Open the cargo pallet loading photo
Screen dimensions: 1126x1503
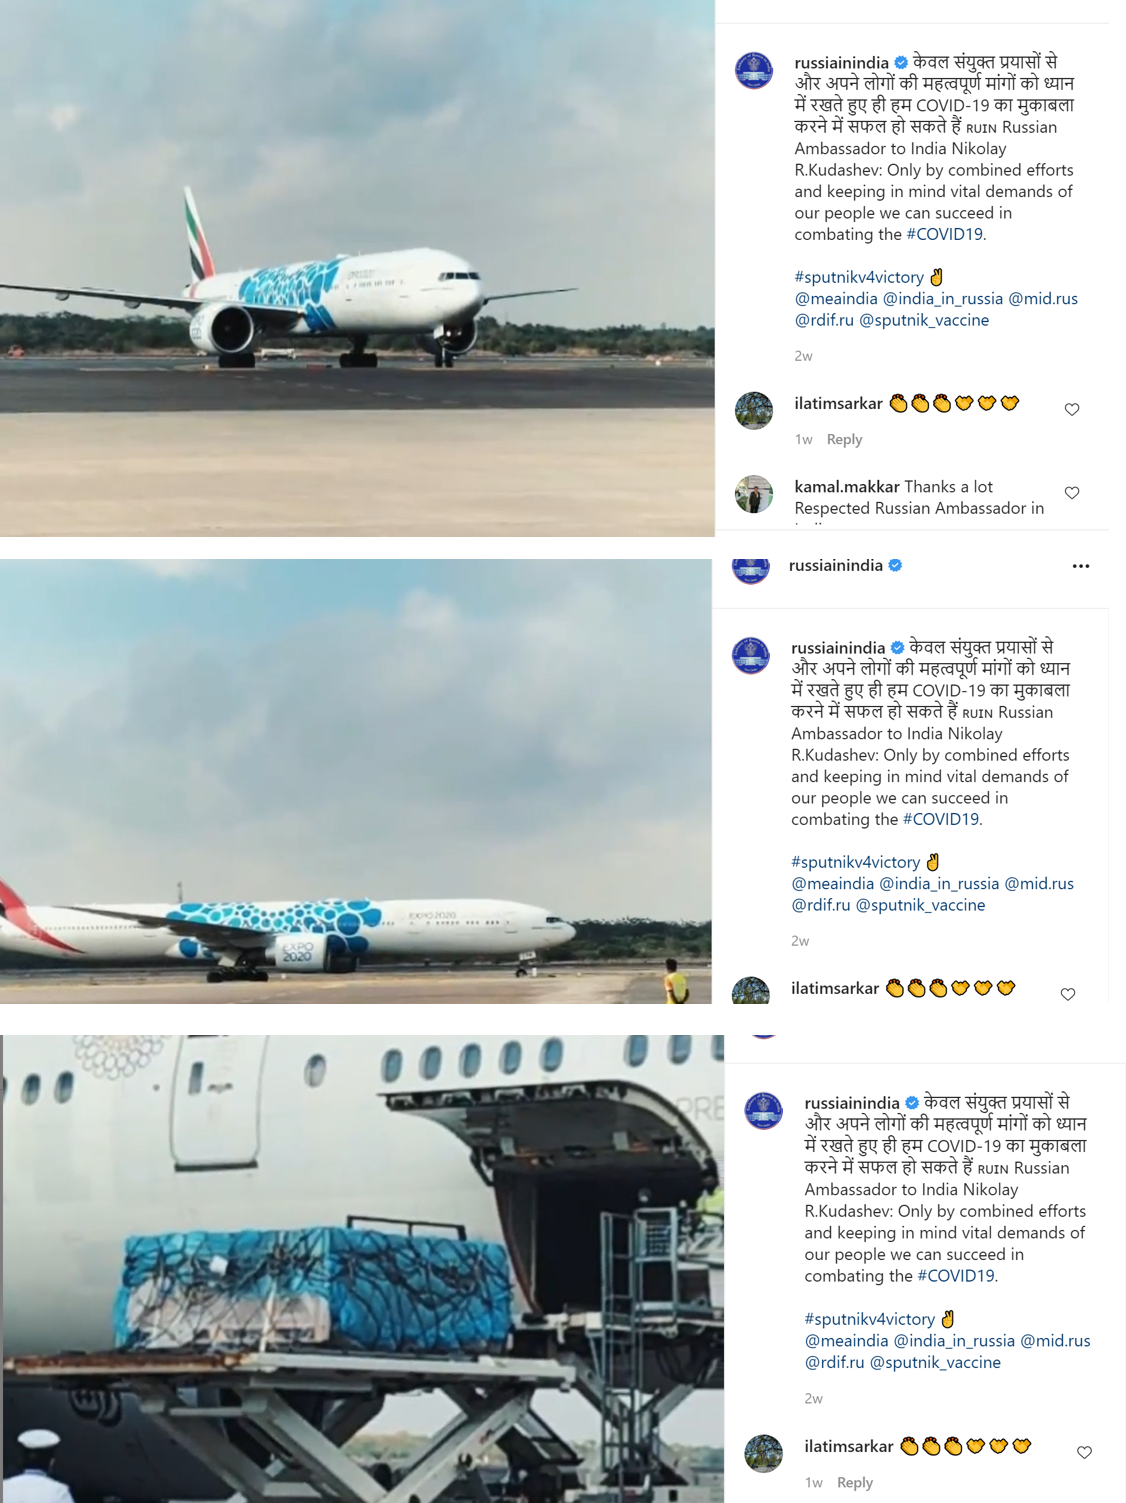(362, 1269)
